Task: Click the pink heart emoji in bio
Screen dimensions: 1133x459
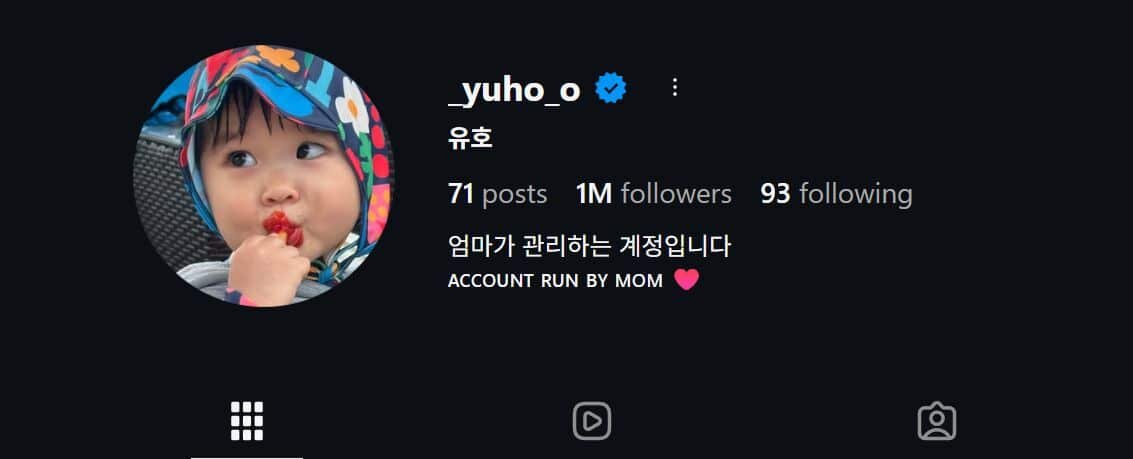Action: coord(686,280)
